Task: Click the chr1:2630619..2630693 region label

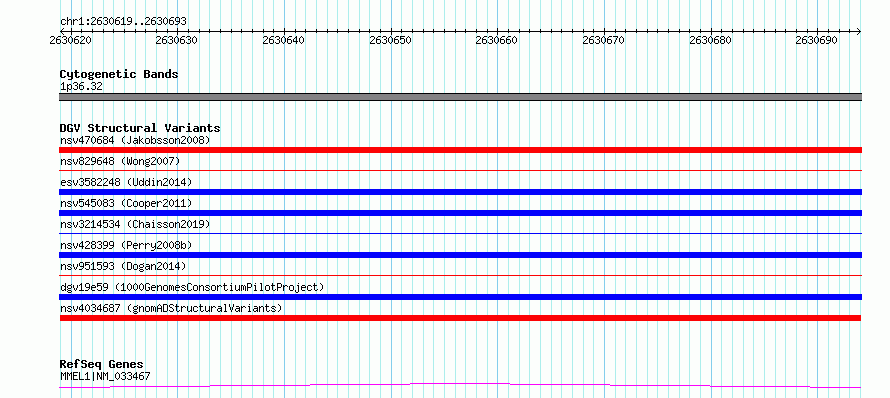Action: pos(123,22)
